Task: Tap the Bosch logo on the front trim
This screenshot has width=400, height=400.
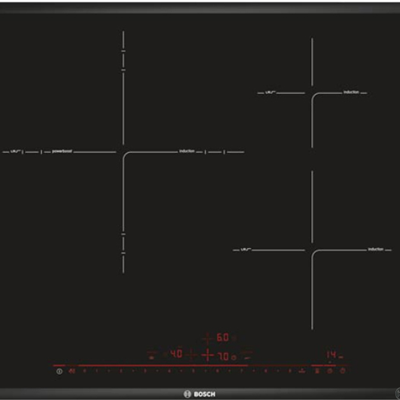Action: pos(200,394)
